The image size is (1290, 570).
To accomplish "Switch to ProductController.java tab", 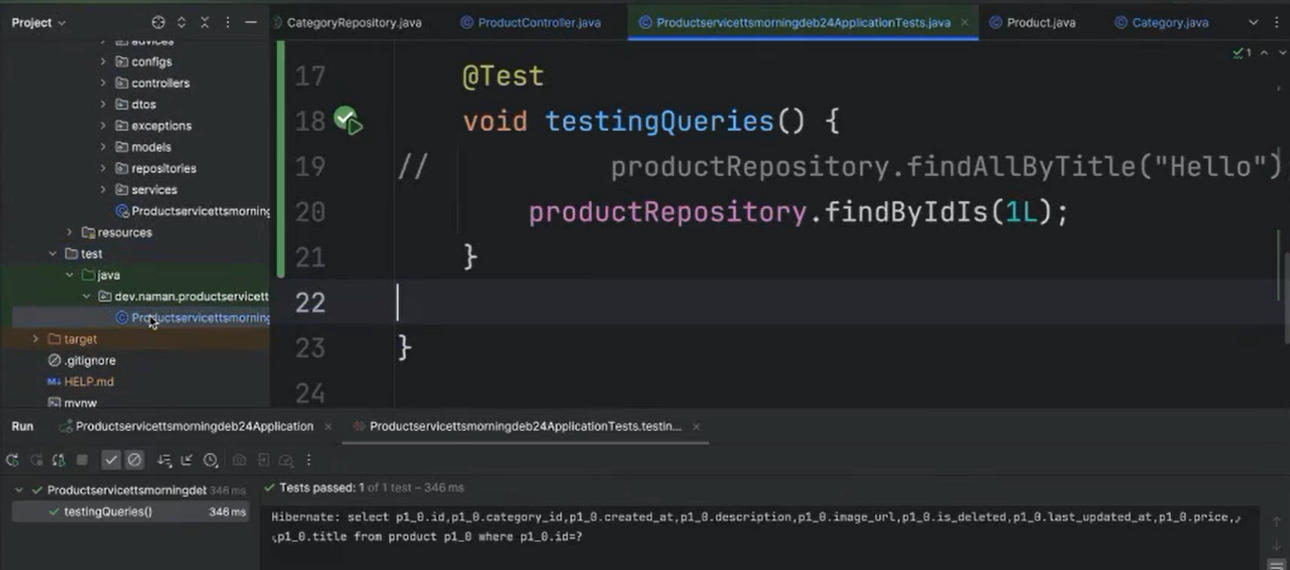I will 530,22.
